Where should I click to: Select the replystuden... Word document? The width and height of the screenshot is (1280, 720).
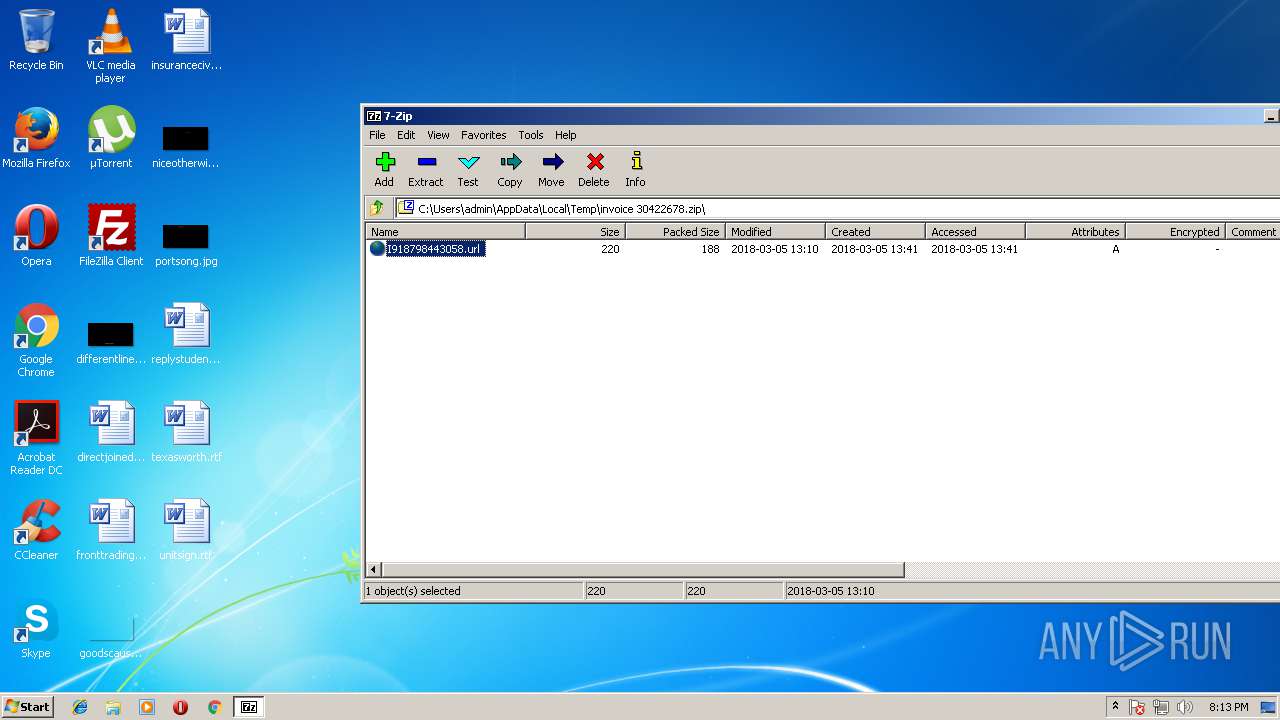[x=186, y=334]
